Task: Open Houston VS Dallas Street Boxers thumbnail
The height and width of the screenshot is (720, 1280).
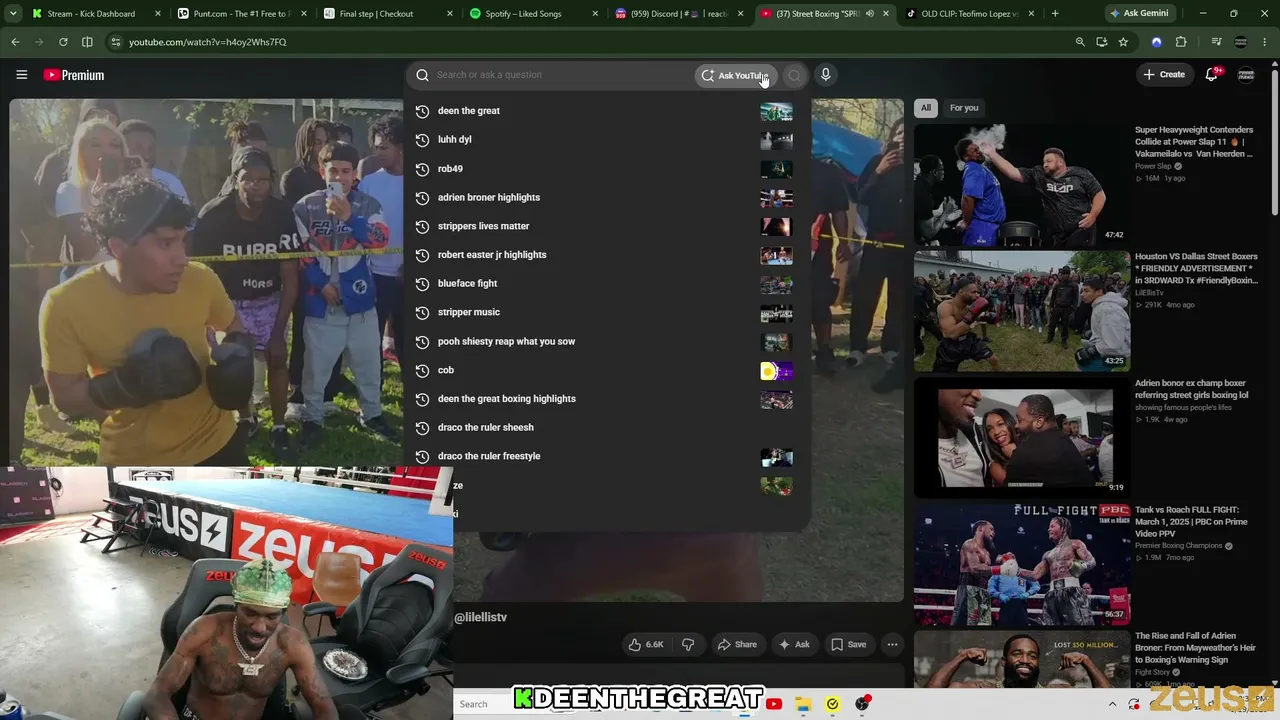Action: pyautogui.click(x=1021, y=311)
